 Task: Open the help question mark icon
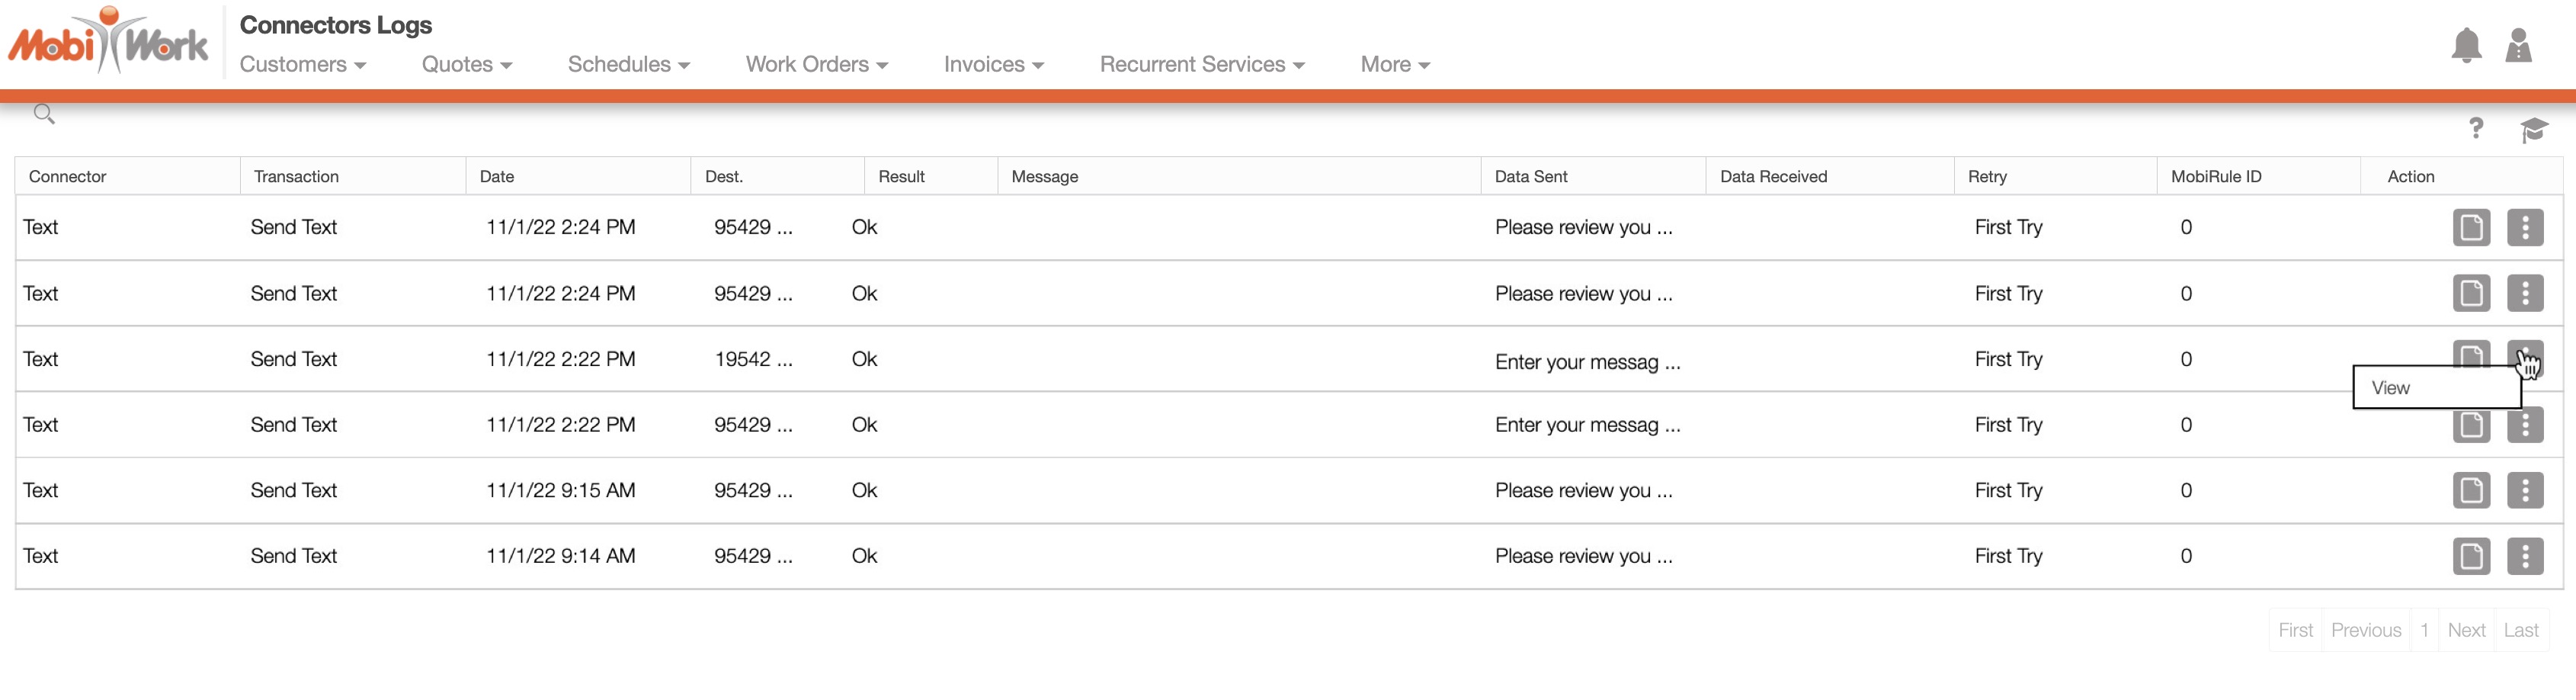coord(2475,129)
